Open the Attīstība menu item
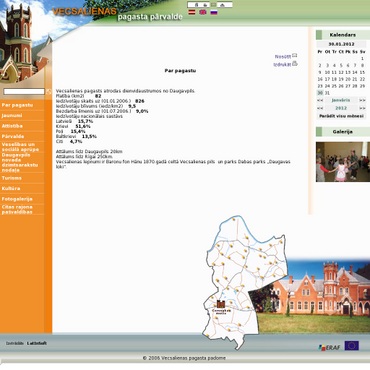 pyautogui.click(x=12, y=126)
